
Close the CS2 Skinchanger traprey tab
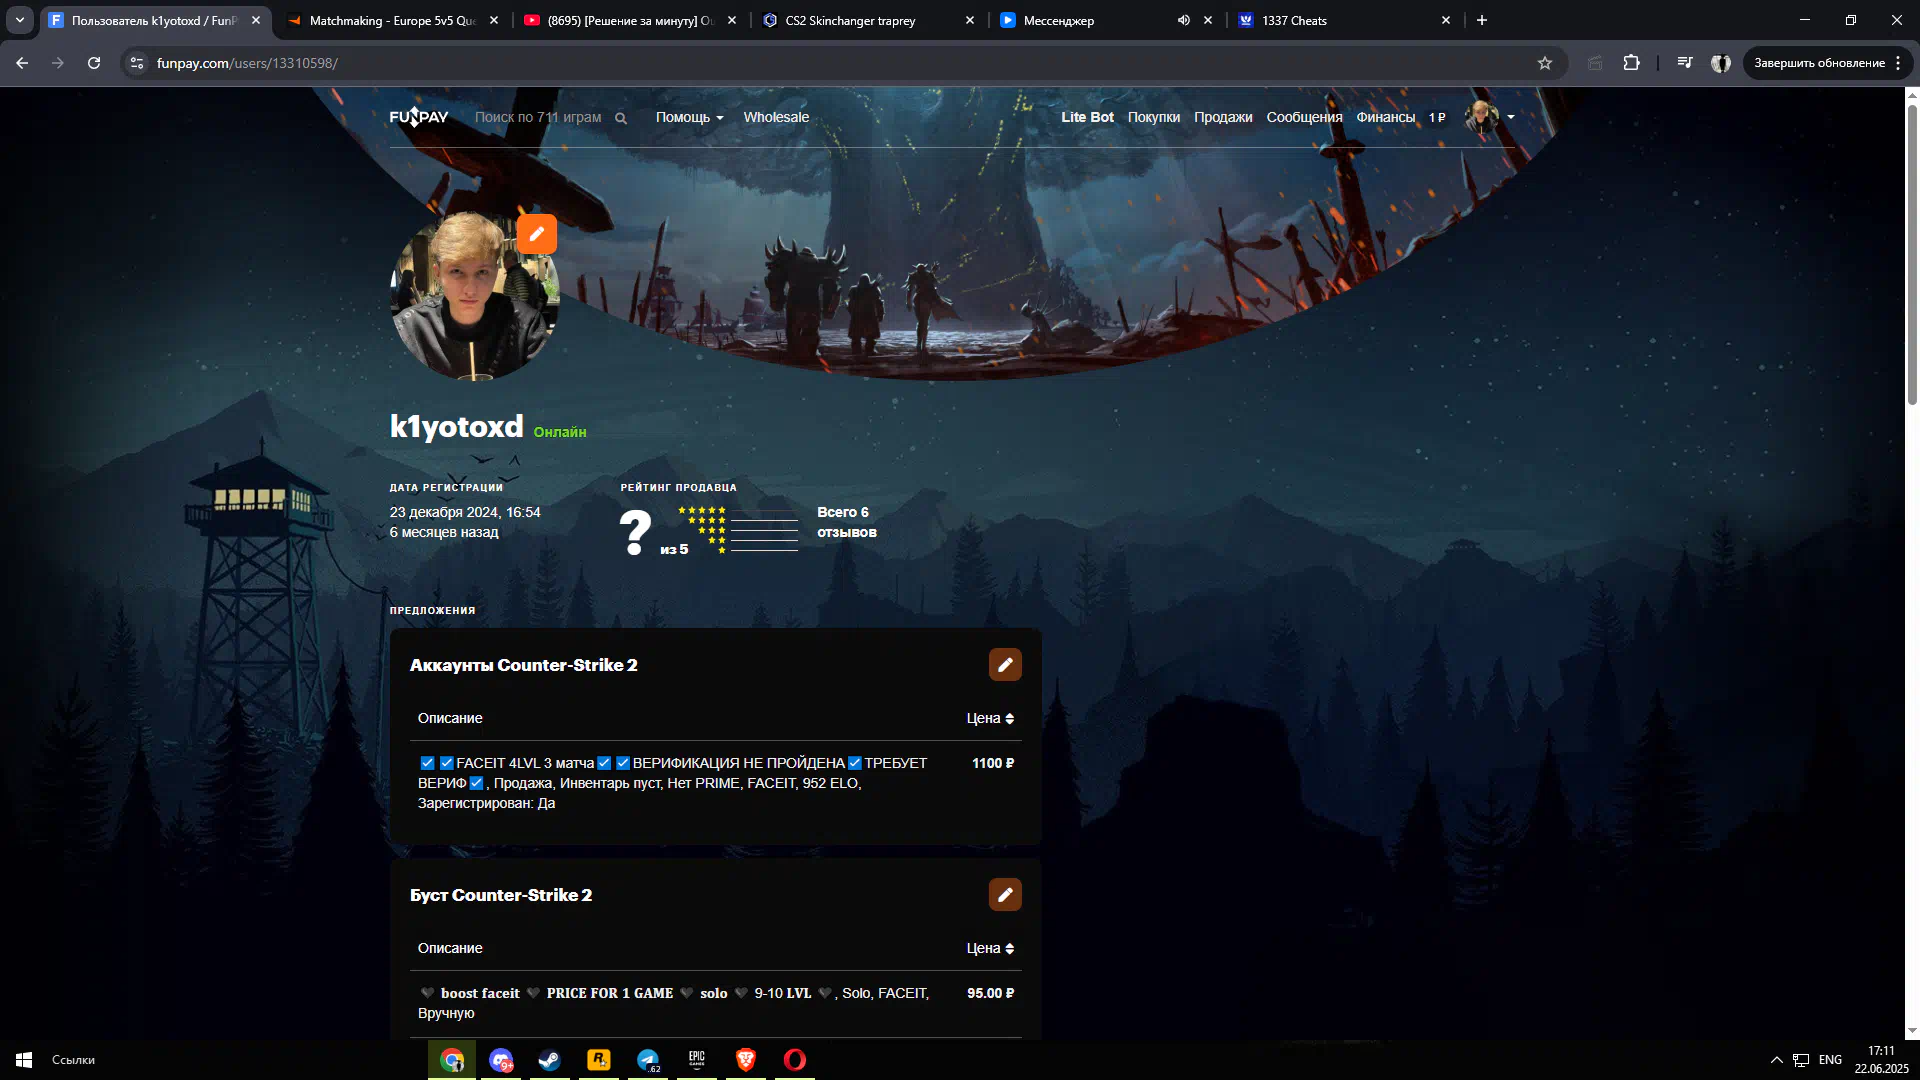pos(969,20)
